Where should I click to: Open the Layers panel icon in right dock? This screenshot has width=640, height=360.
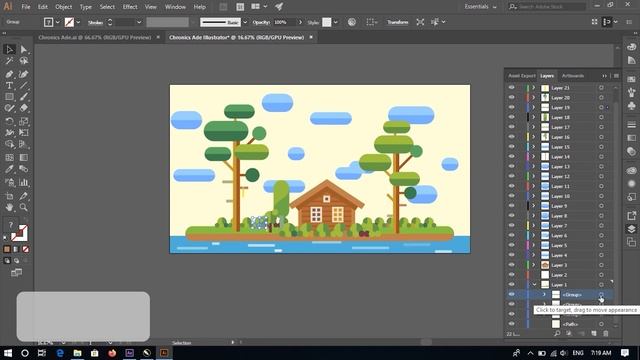click(x=631, y=229)
